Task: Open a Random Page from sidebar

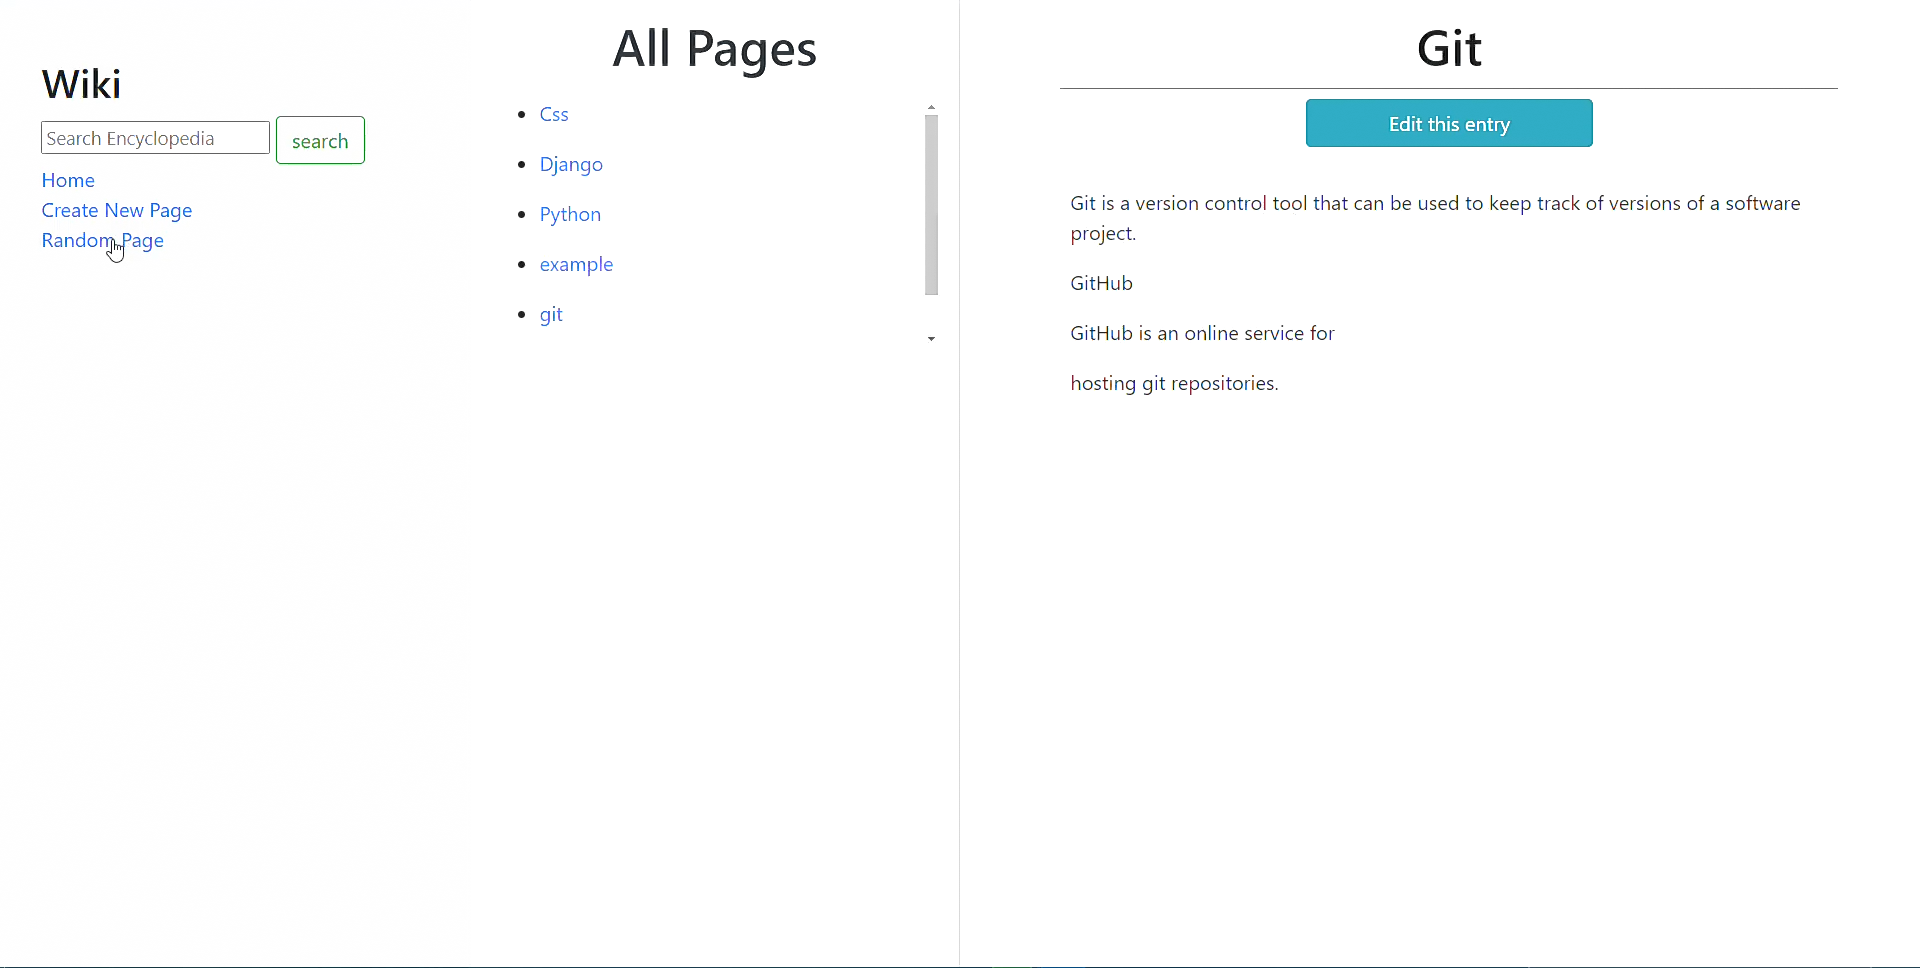Action: [102, 240]
